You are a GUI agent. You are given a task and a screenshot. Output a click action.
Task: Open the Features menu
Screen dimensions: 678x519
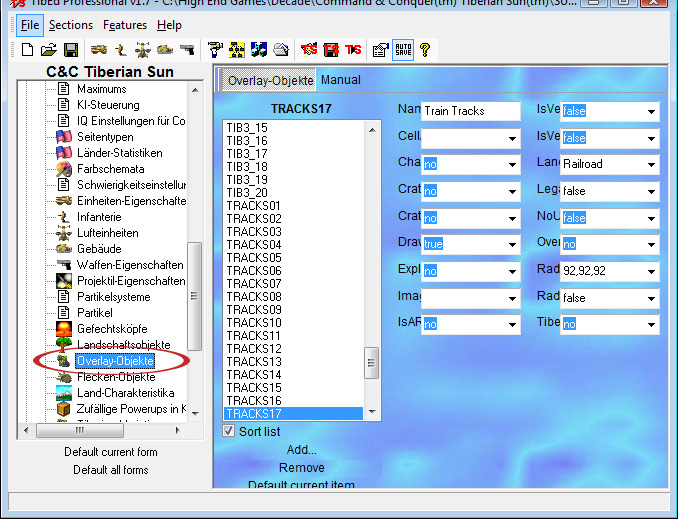125,25
